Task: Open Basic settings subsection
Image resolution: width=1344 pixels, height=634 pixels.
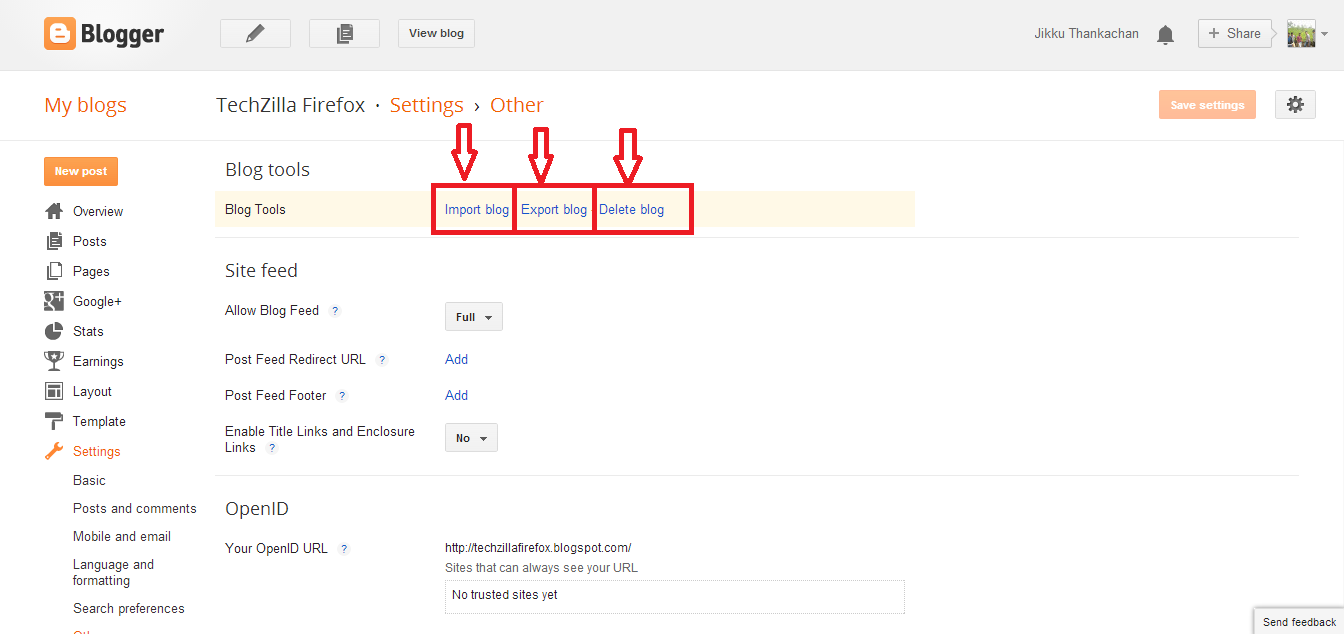Action: click(x=89, y=480)
